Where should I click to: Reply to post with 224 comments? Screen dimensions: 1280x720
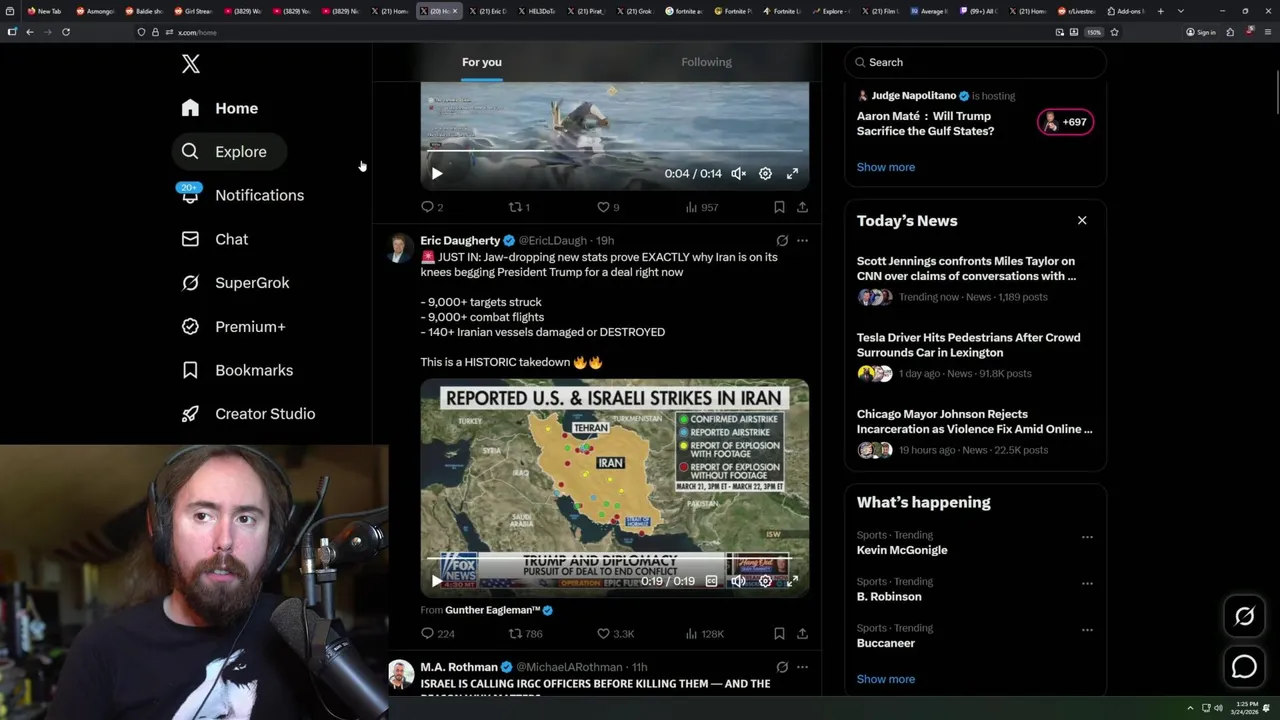point(438,634)
